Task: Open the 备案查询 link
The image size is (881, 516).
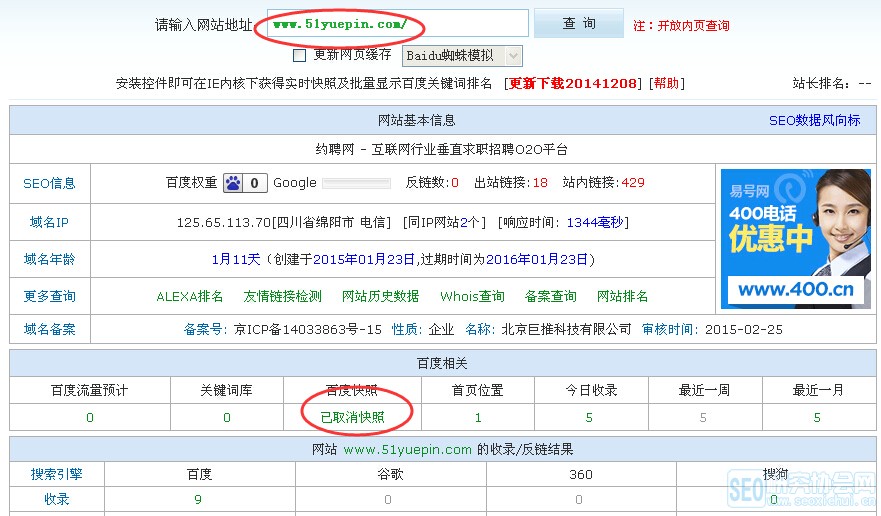Action: [550, 296]
